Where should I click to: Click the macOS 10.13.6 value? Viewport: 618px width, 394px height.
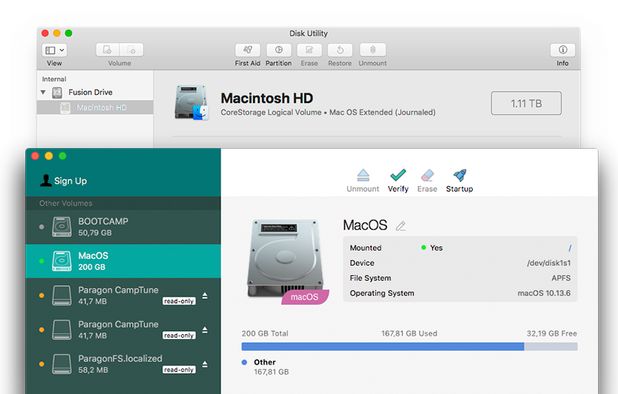click(544, 293)
